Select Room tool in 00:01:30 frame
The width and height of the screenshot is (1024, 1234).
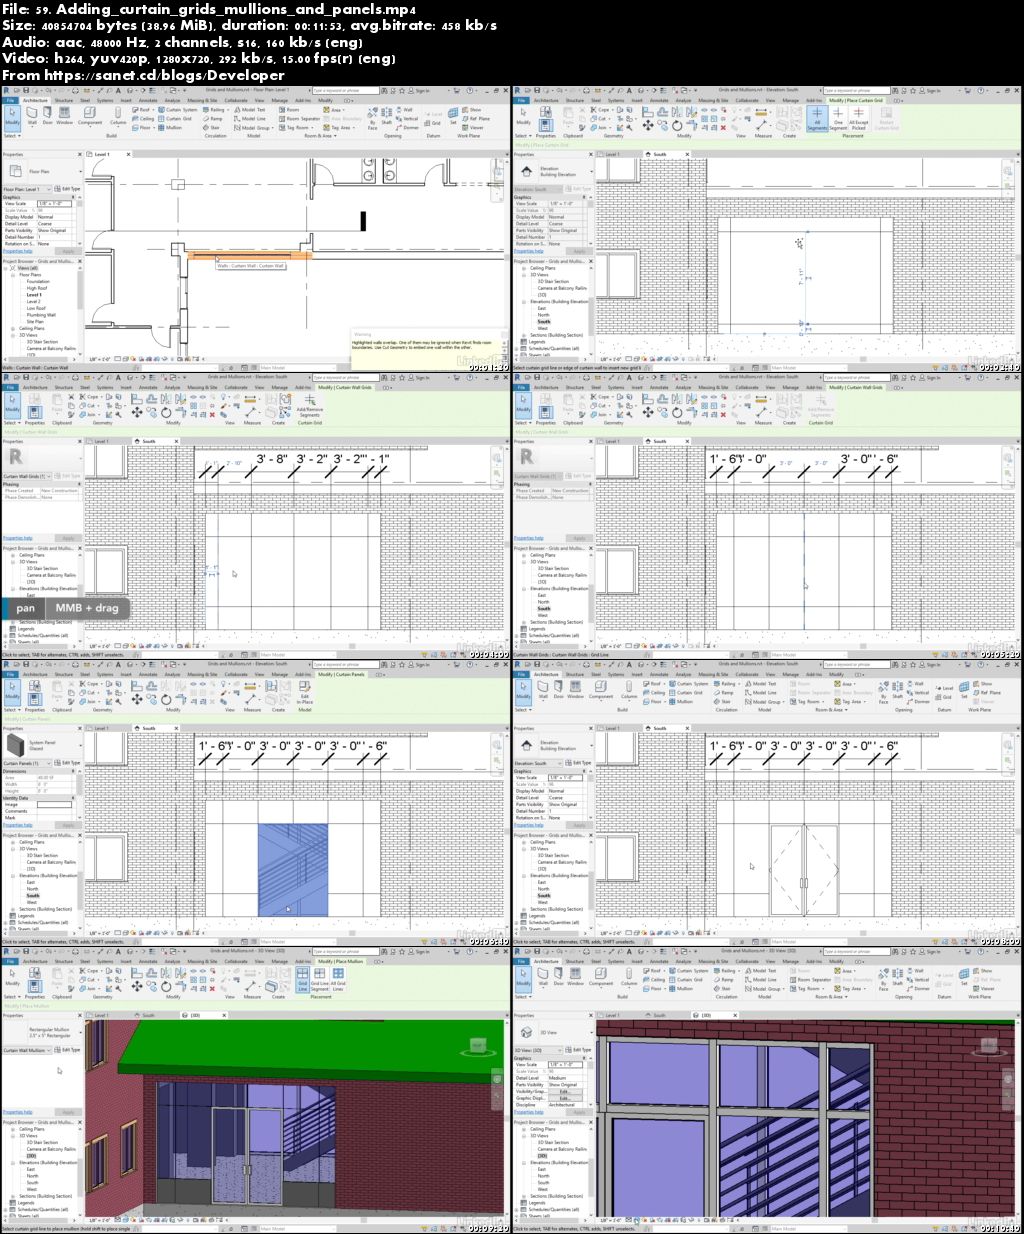click(x=289, y=109)
